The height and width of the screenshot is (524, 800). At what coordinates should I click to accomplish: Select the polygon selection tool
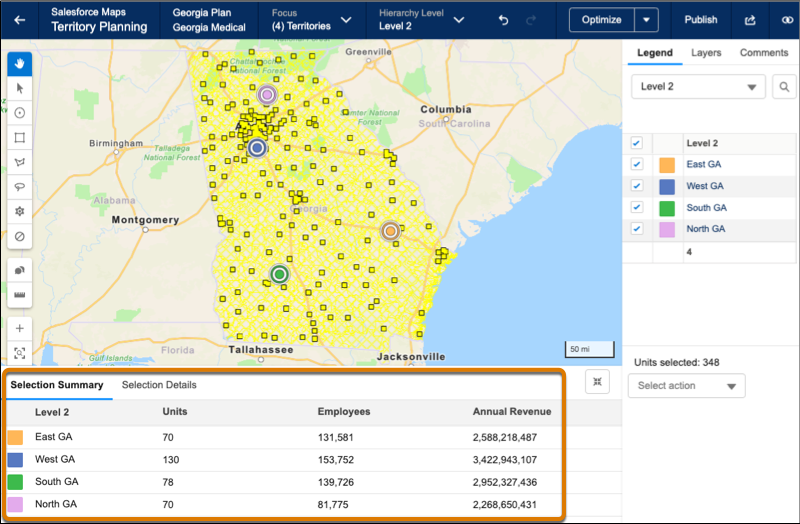[19, 162]
